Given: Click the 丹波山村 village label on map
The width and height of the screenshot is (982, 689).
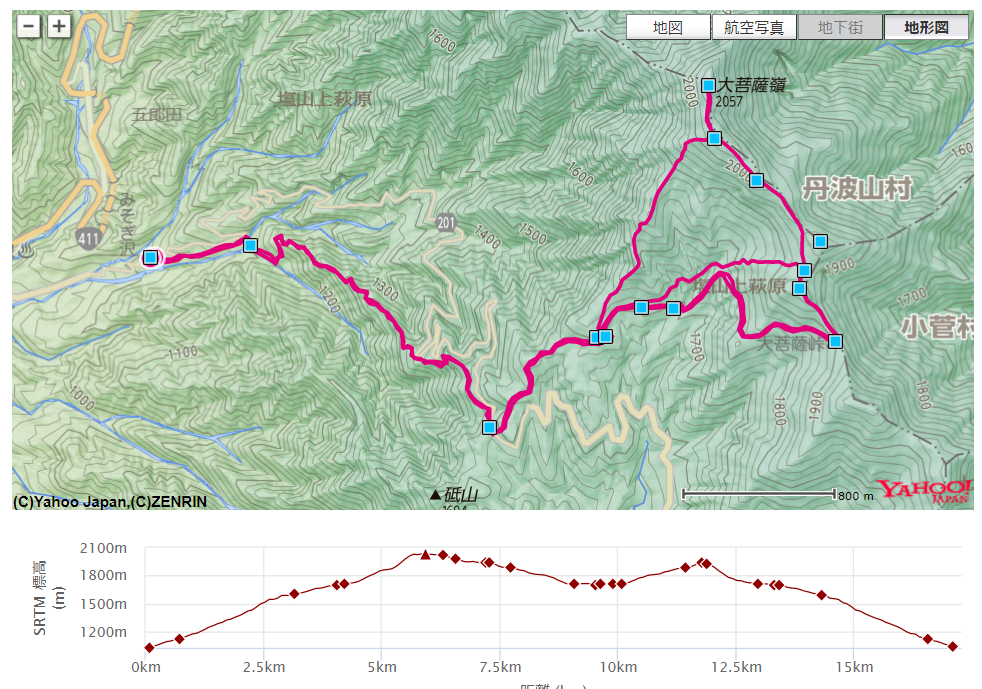Looking at the screenshot, I should [857, 188].
